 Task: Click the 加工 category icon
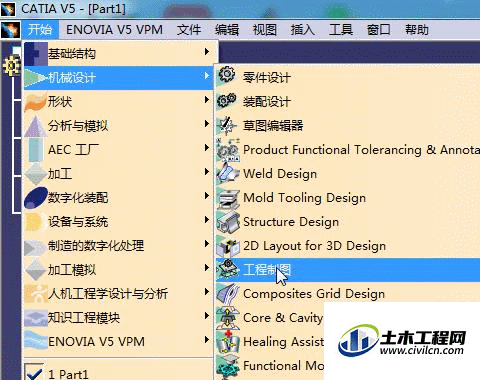[35, 174]
